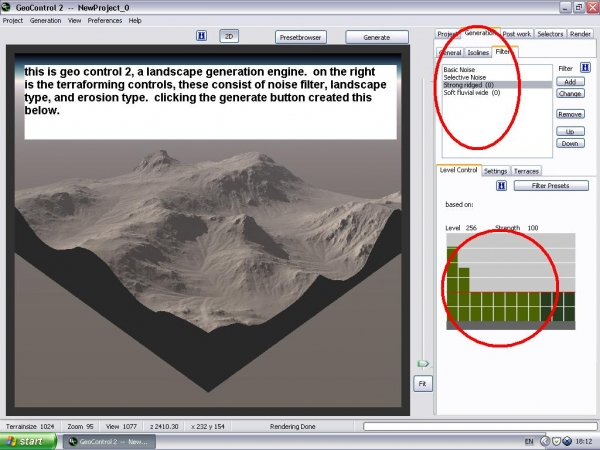Click the Generate button

click(x=377, y=37)
